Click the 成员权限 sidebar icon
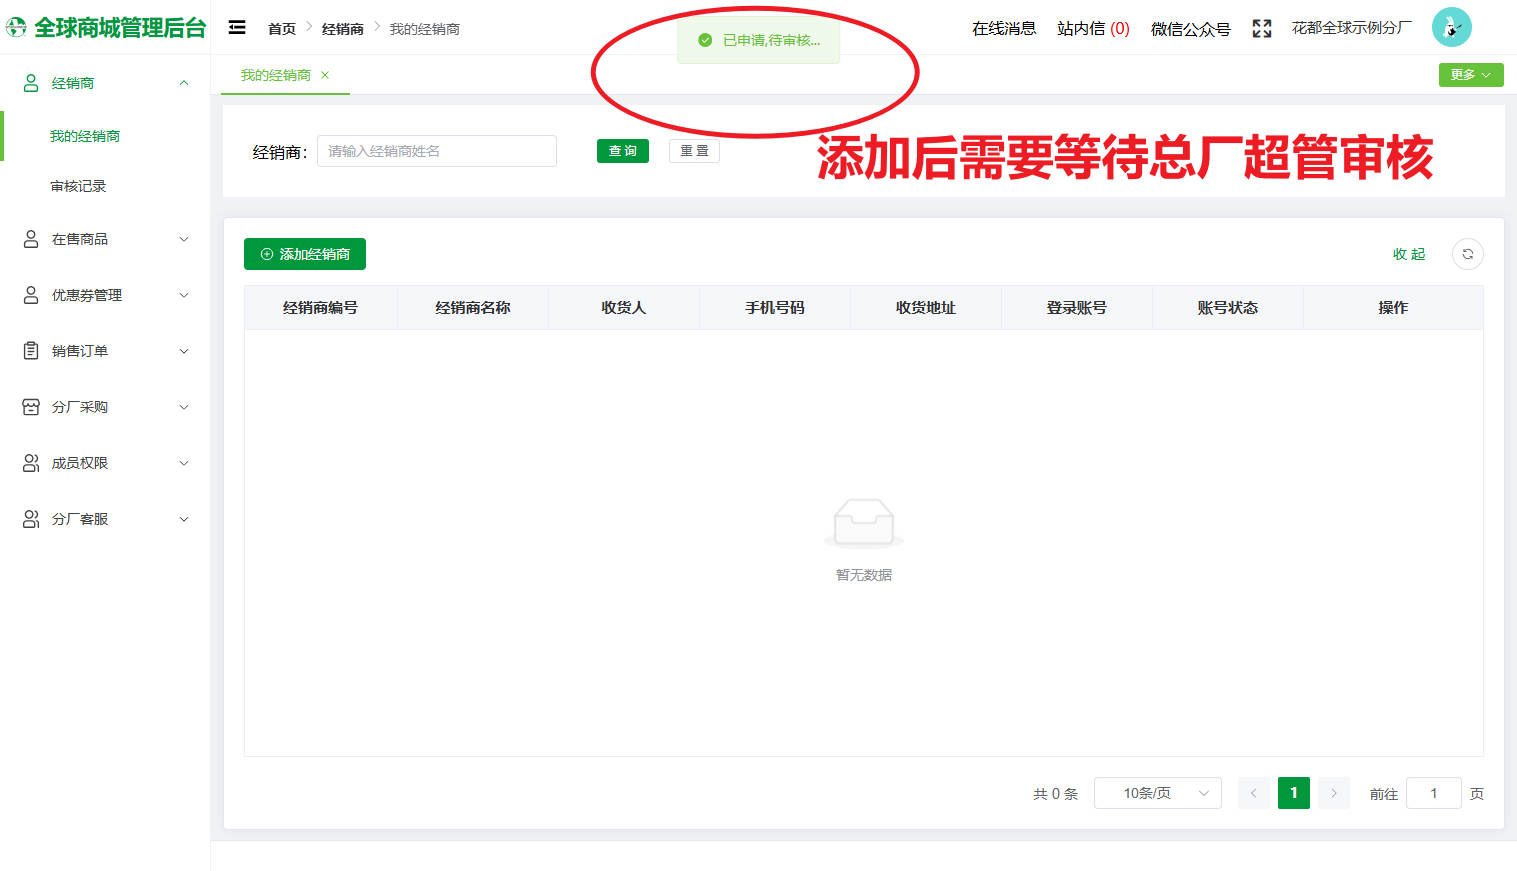 (29, 462)
